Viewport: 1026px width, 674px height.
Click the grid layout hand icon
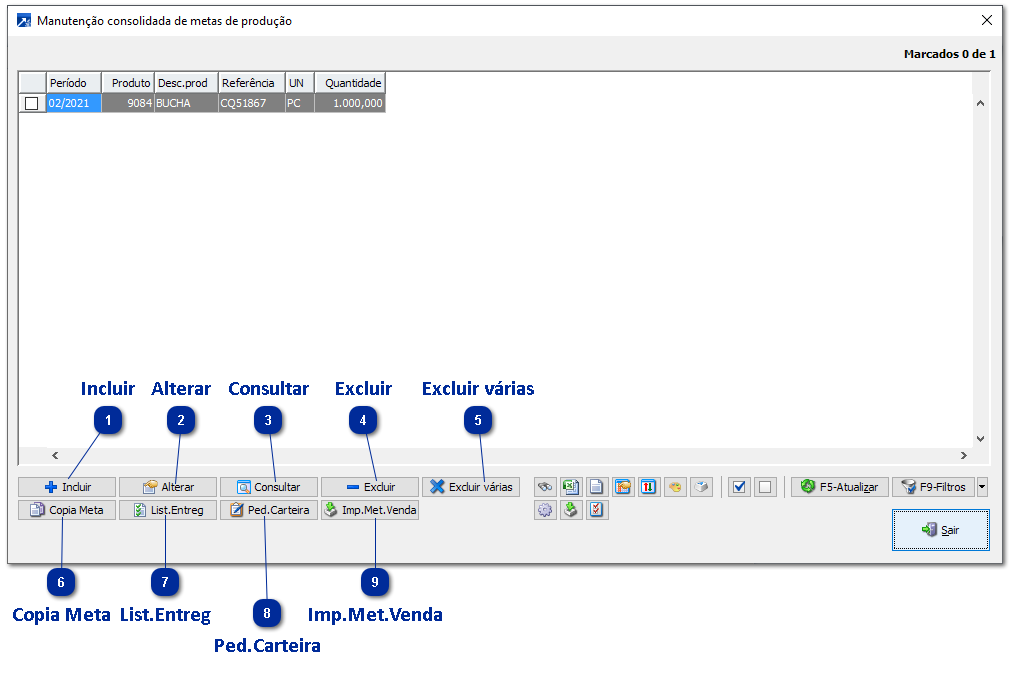[623, 487]
